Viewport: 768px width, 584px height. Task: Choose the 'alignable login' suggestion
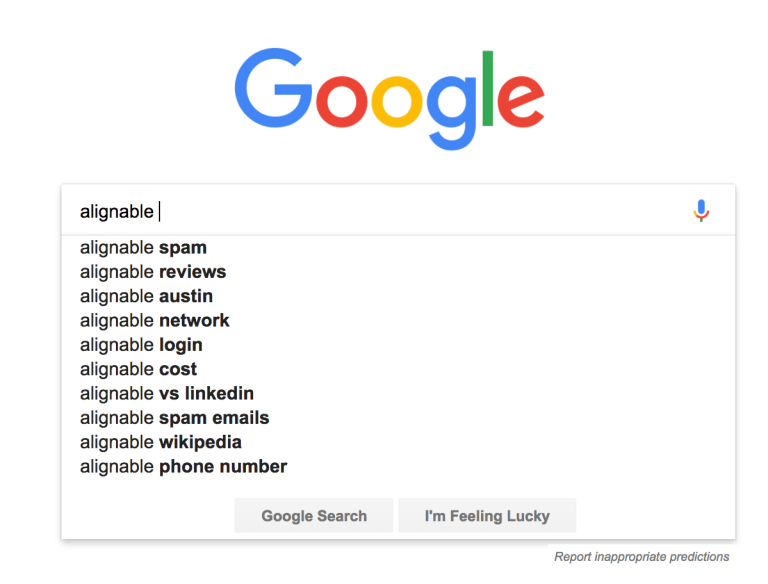pos(141,345)
